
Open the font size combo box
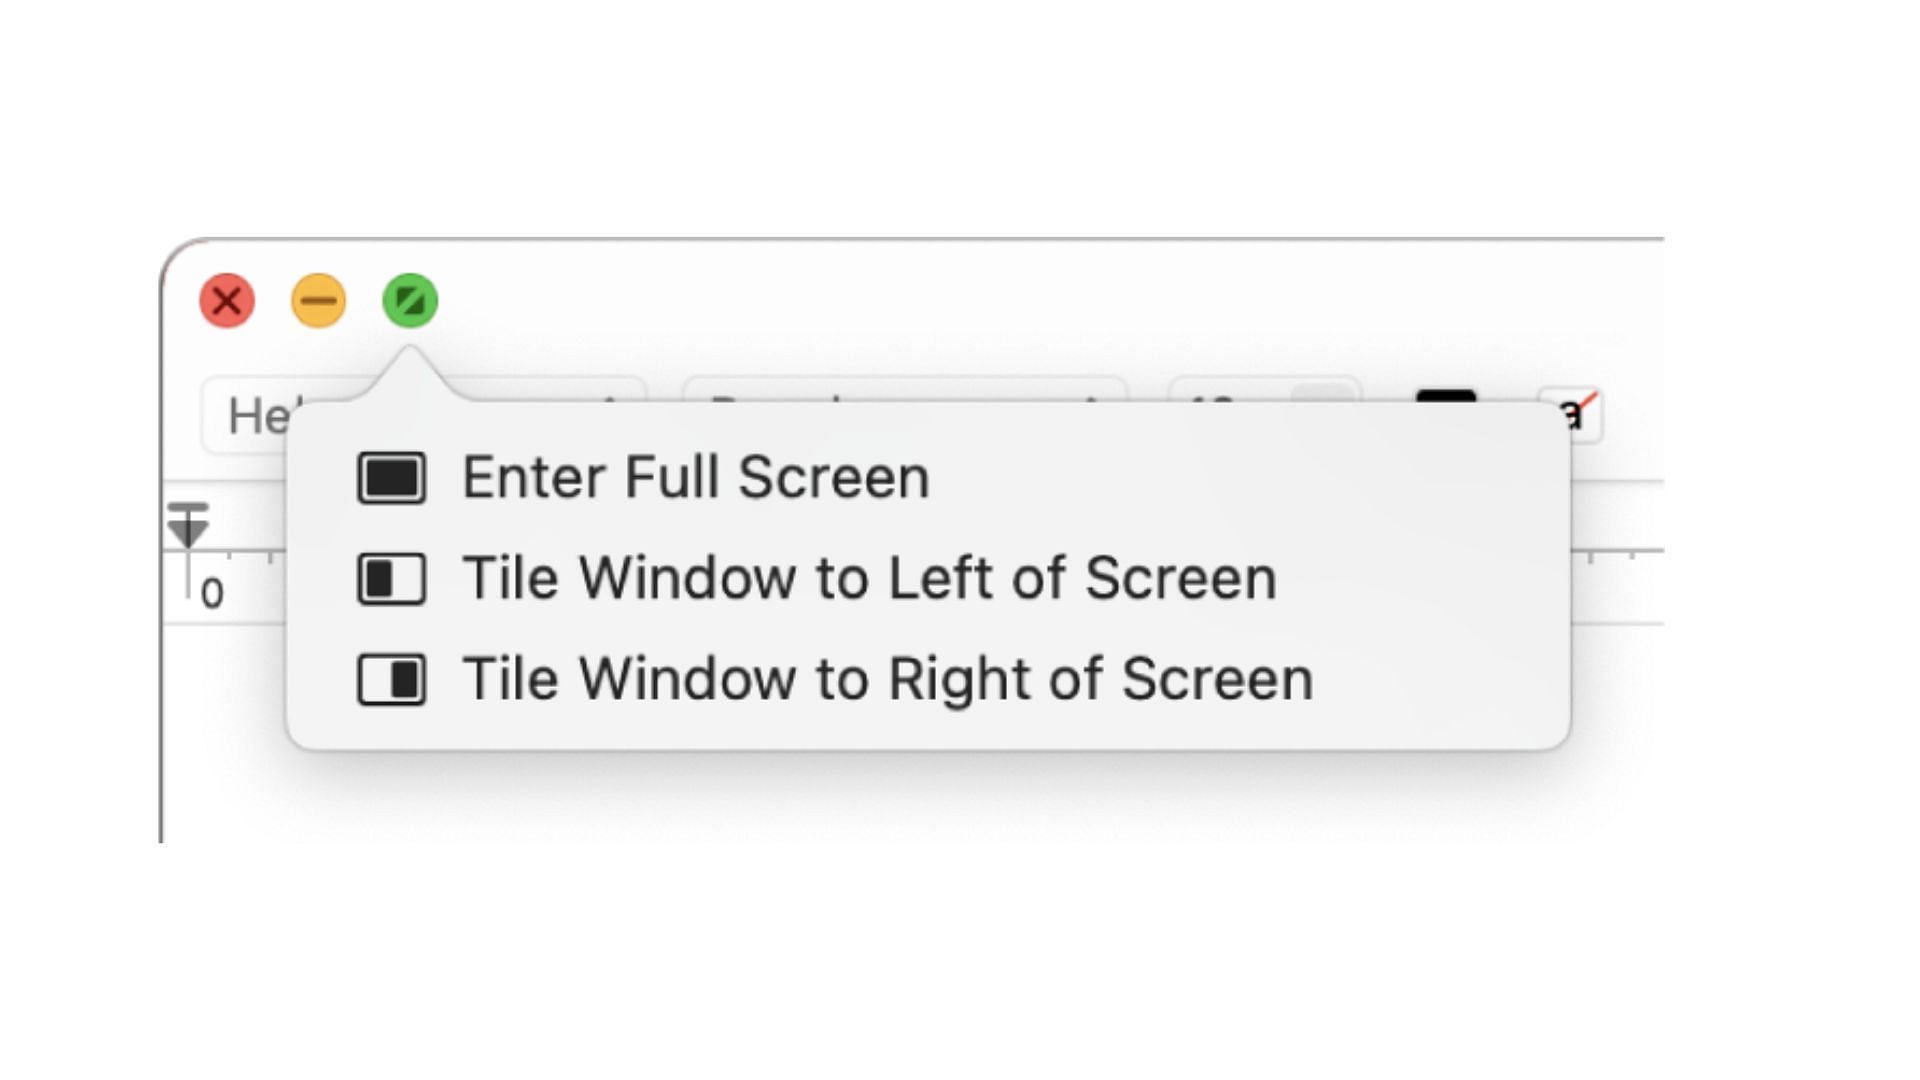point(1230,390)
